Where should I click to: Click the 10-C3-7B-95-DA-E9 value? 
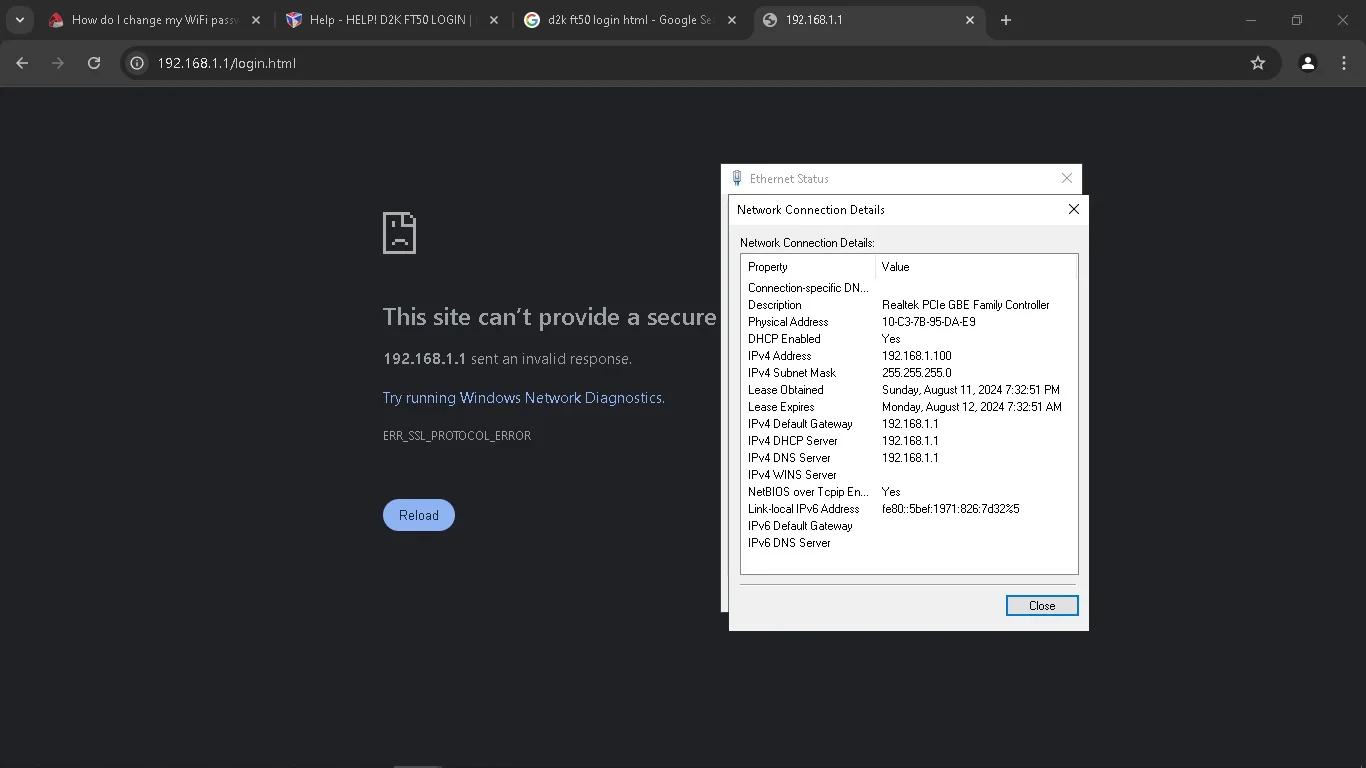(929, 322)
